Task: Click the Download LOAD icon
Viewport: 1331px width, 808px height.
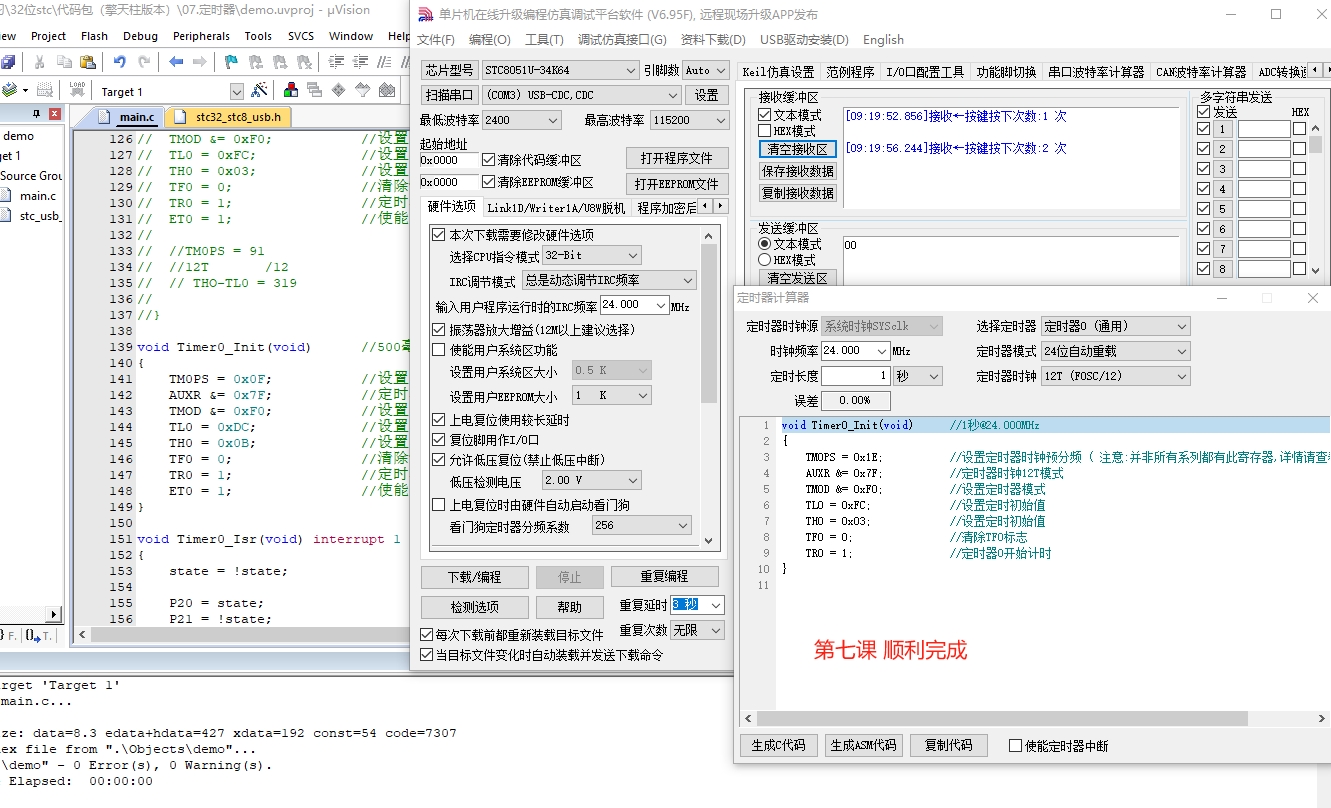Action: 77,91
